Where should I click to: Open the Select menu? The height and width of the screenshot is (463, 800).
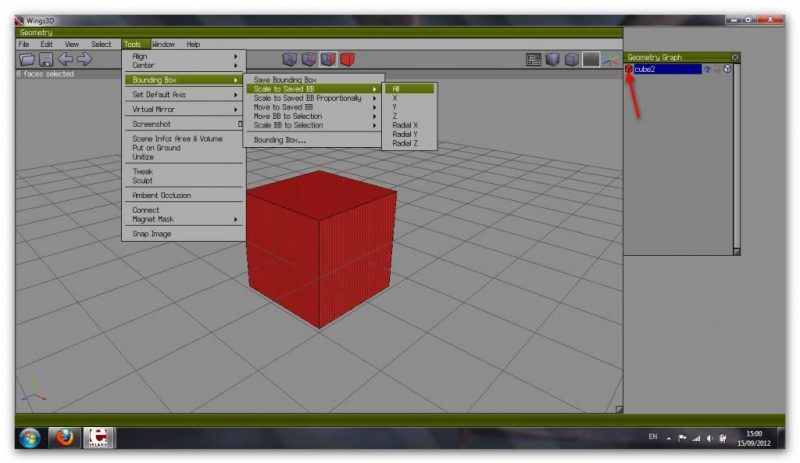[101, 44]
